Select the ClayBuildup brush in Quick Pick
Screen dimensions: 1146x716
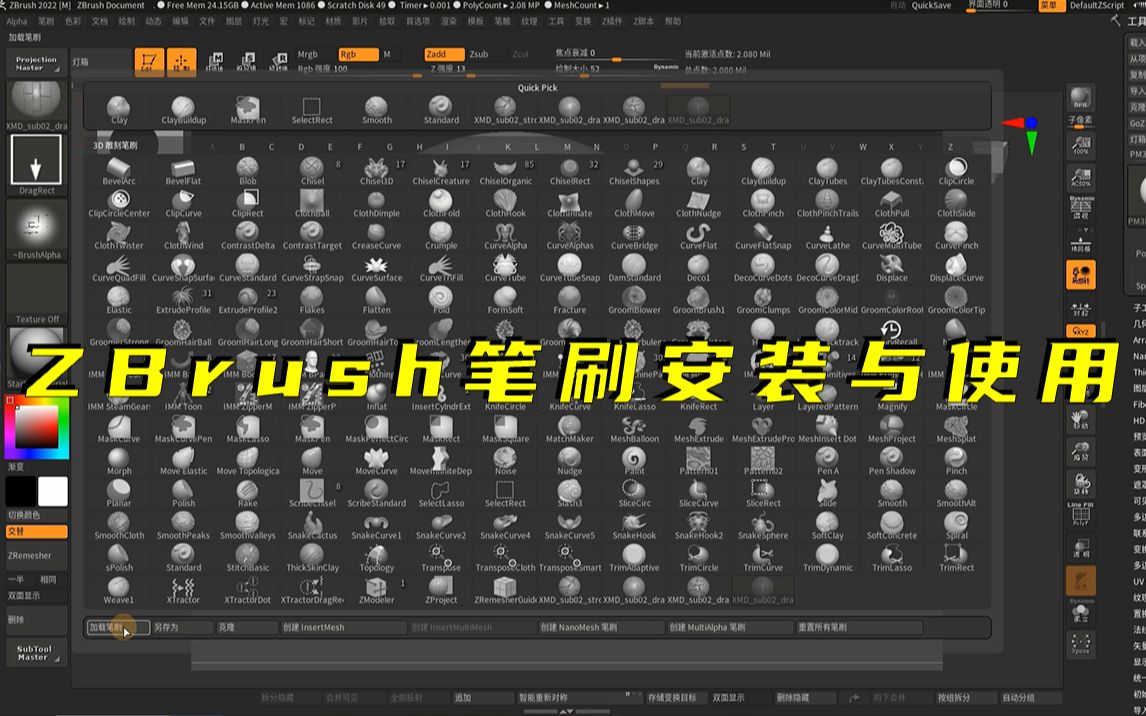pyautogui.click(x=181, y=106)
